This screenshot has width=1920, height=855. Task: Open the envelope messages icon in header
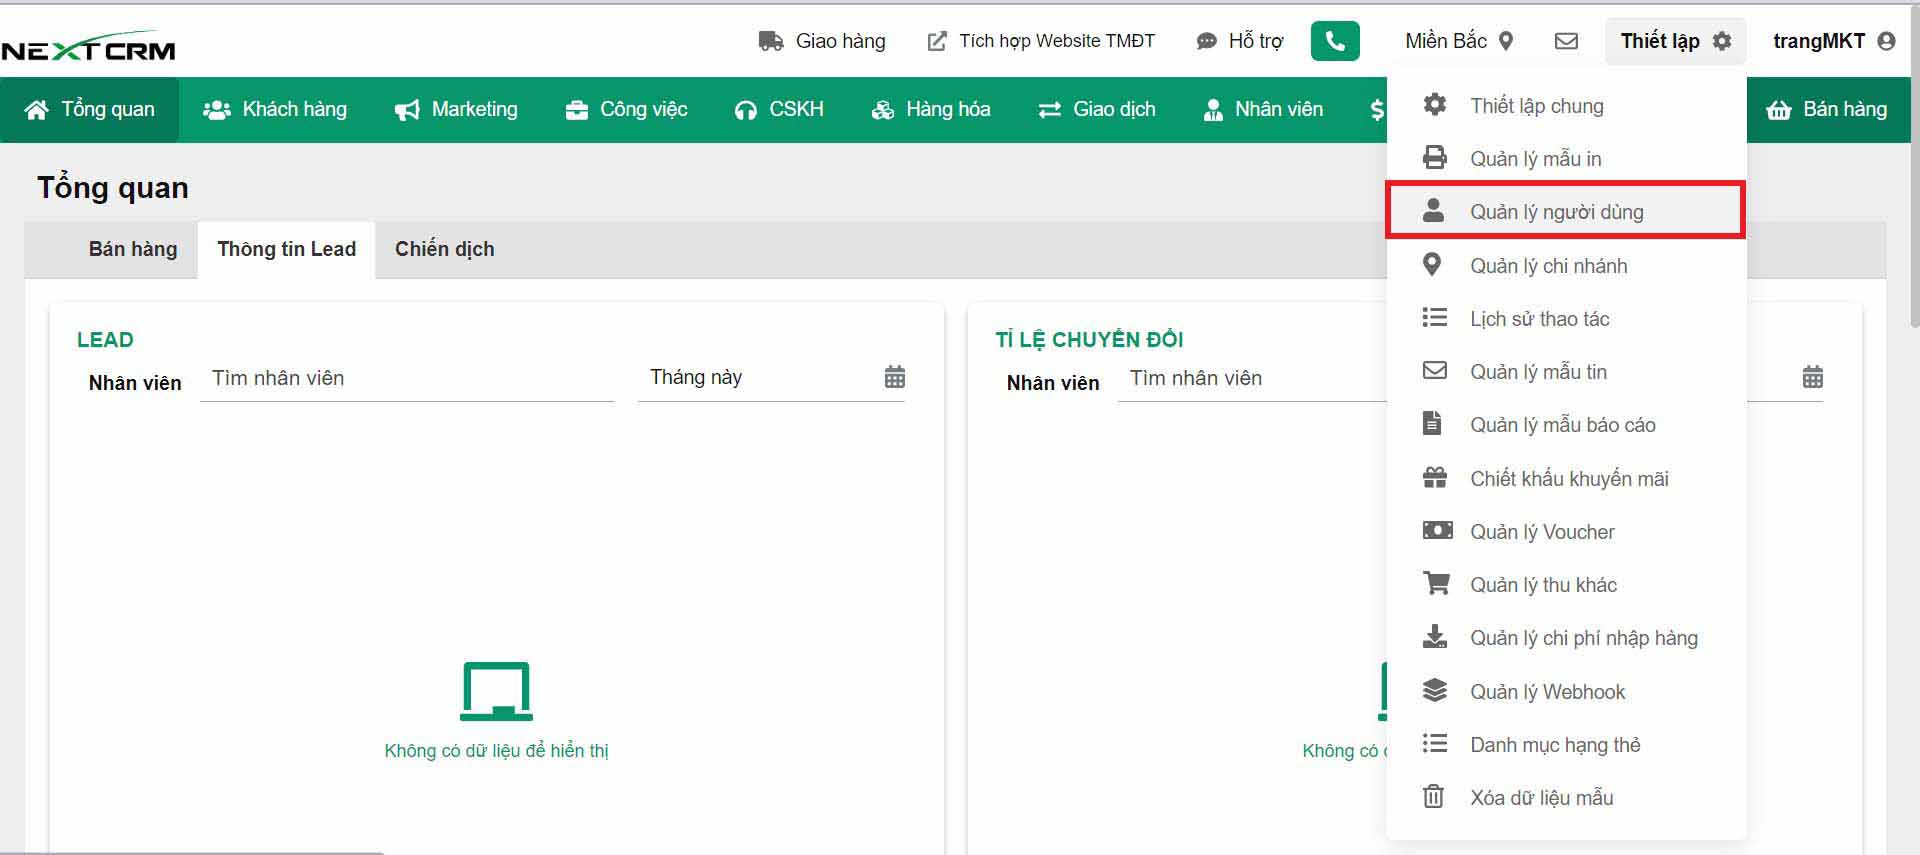[x=1566, y=41]
